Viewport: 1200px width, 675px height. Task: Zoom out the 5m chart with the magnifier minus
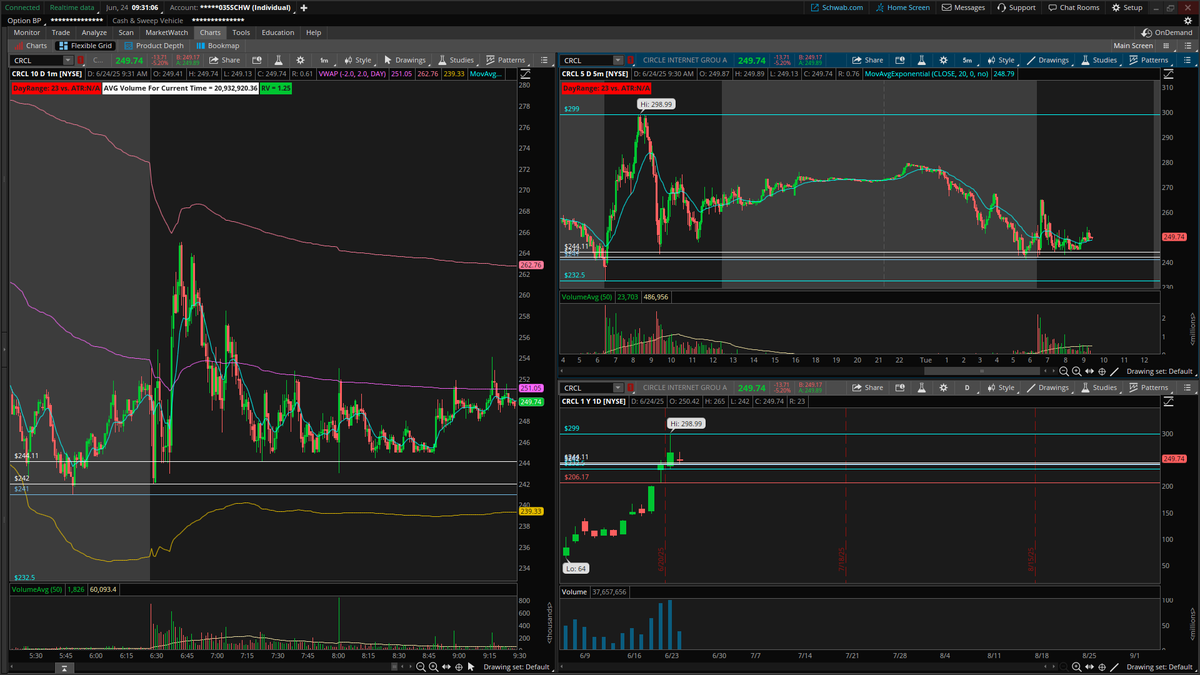pos(1064,371)
